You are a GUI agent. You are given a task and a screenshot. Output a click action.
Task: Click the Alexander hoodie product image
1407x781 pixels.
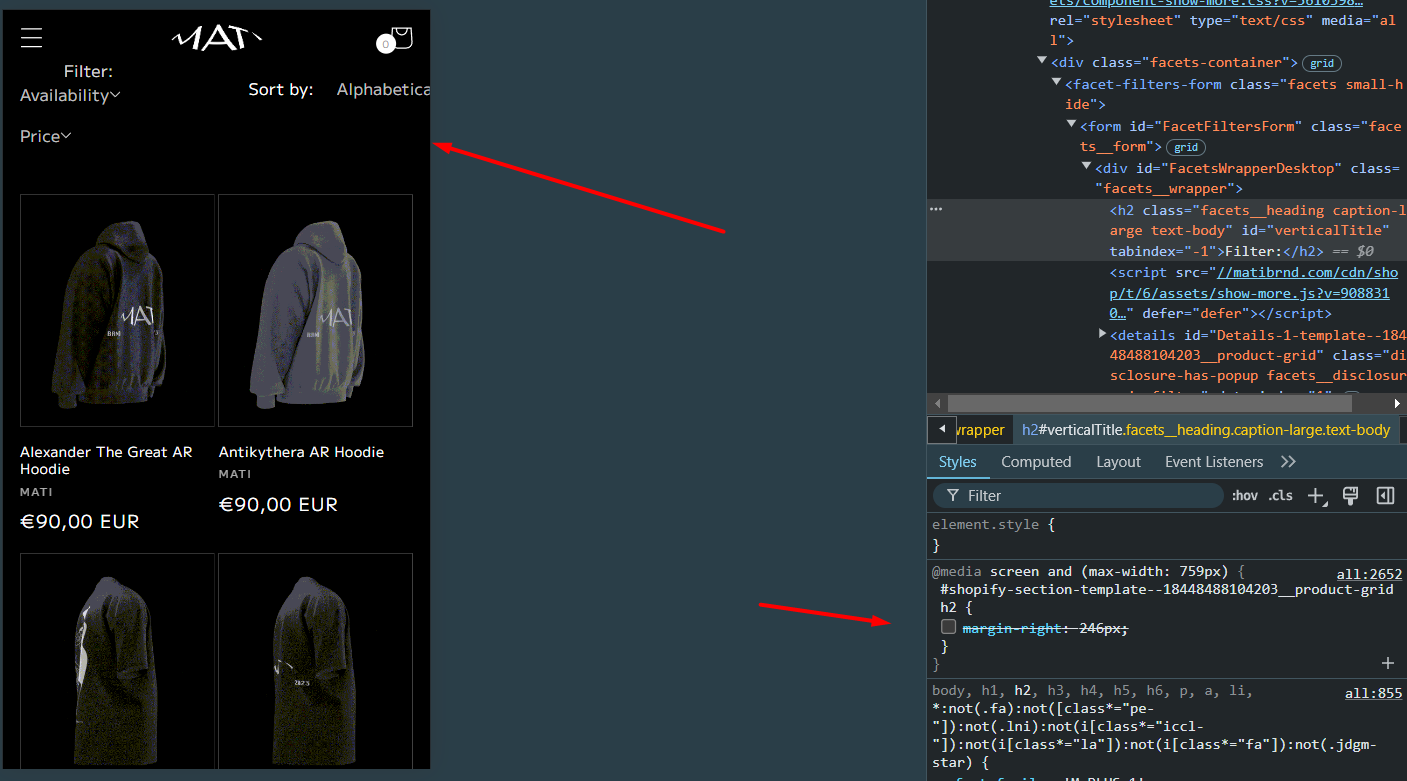point(117,310)
